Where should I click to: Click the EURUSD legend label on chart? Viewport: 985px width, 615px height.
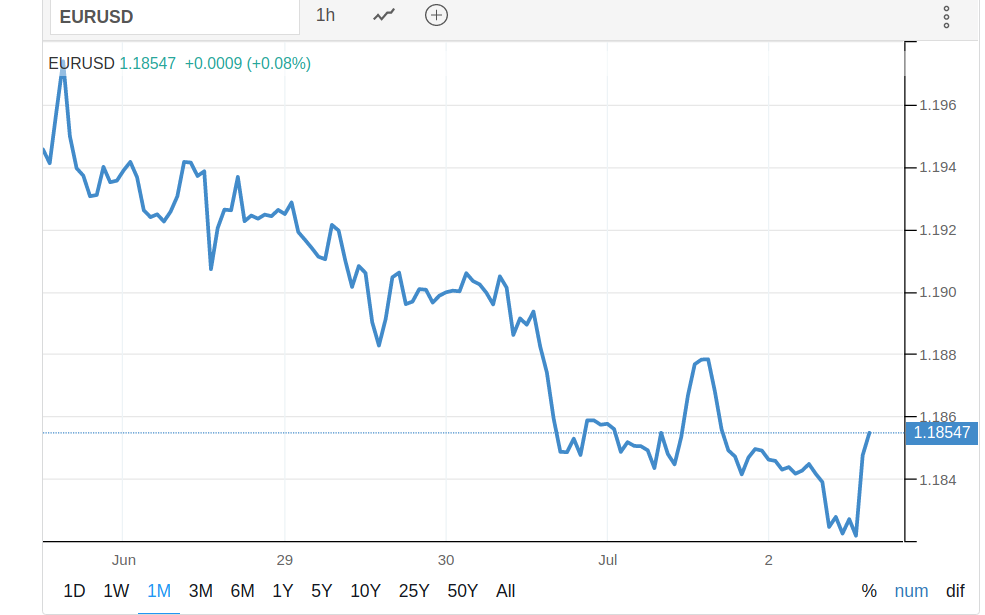(82, 63)
